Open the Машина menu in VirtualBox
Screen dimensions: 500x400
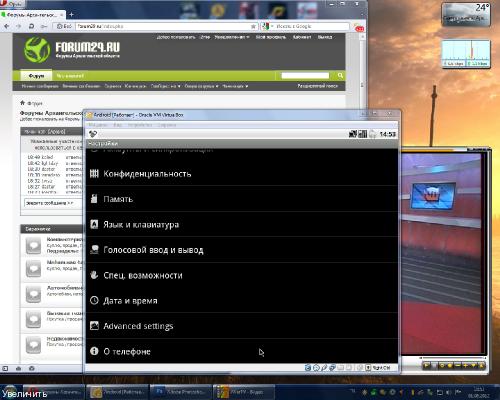coord(98,125)
